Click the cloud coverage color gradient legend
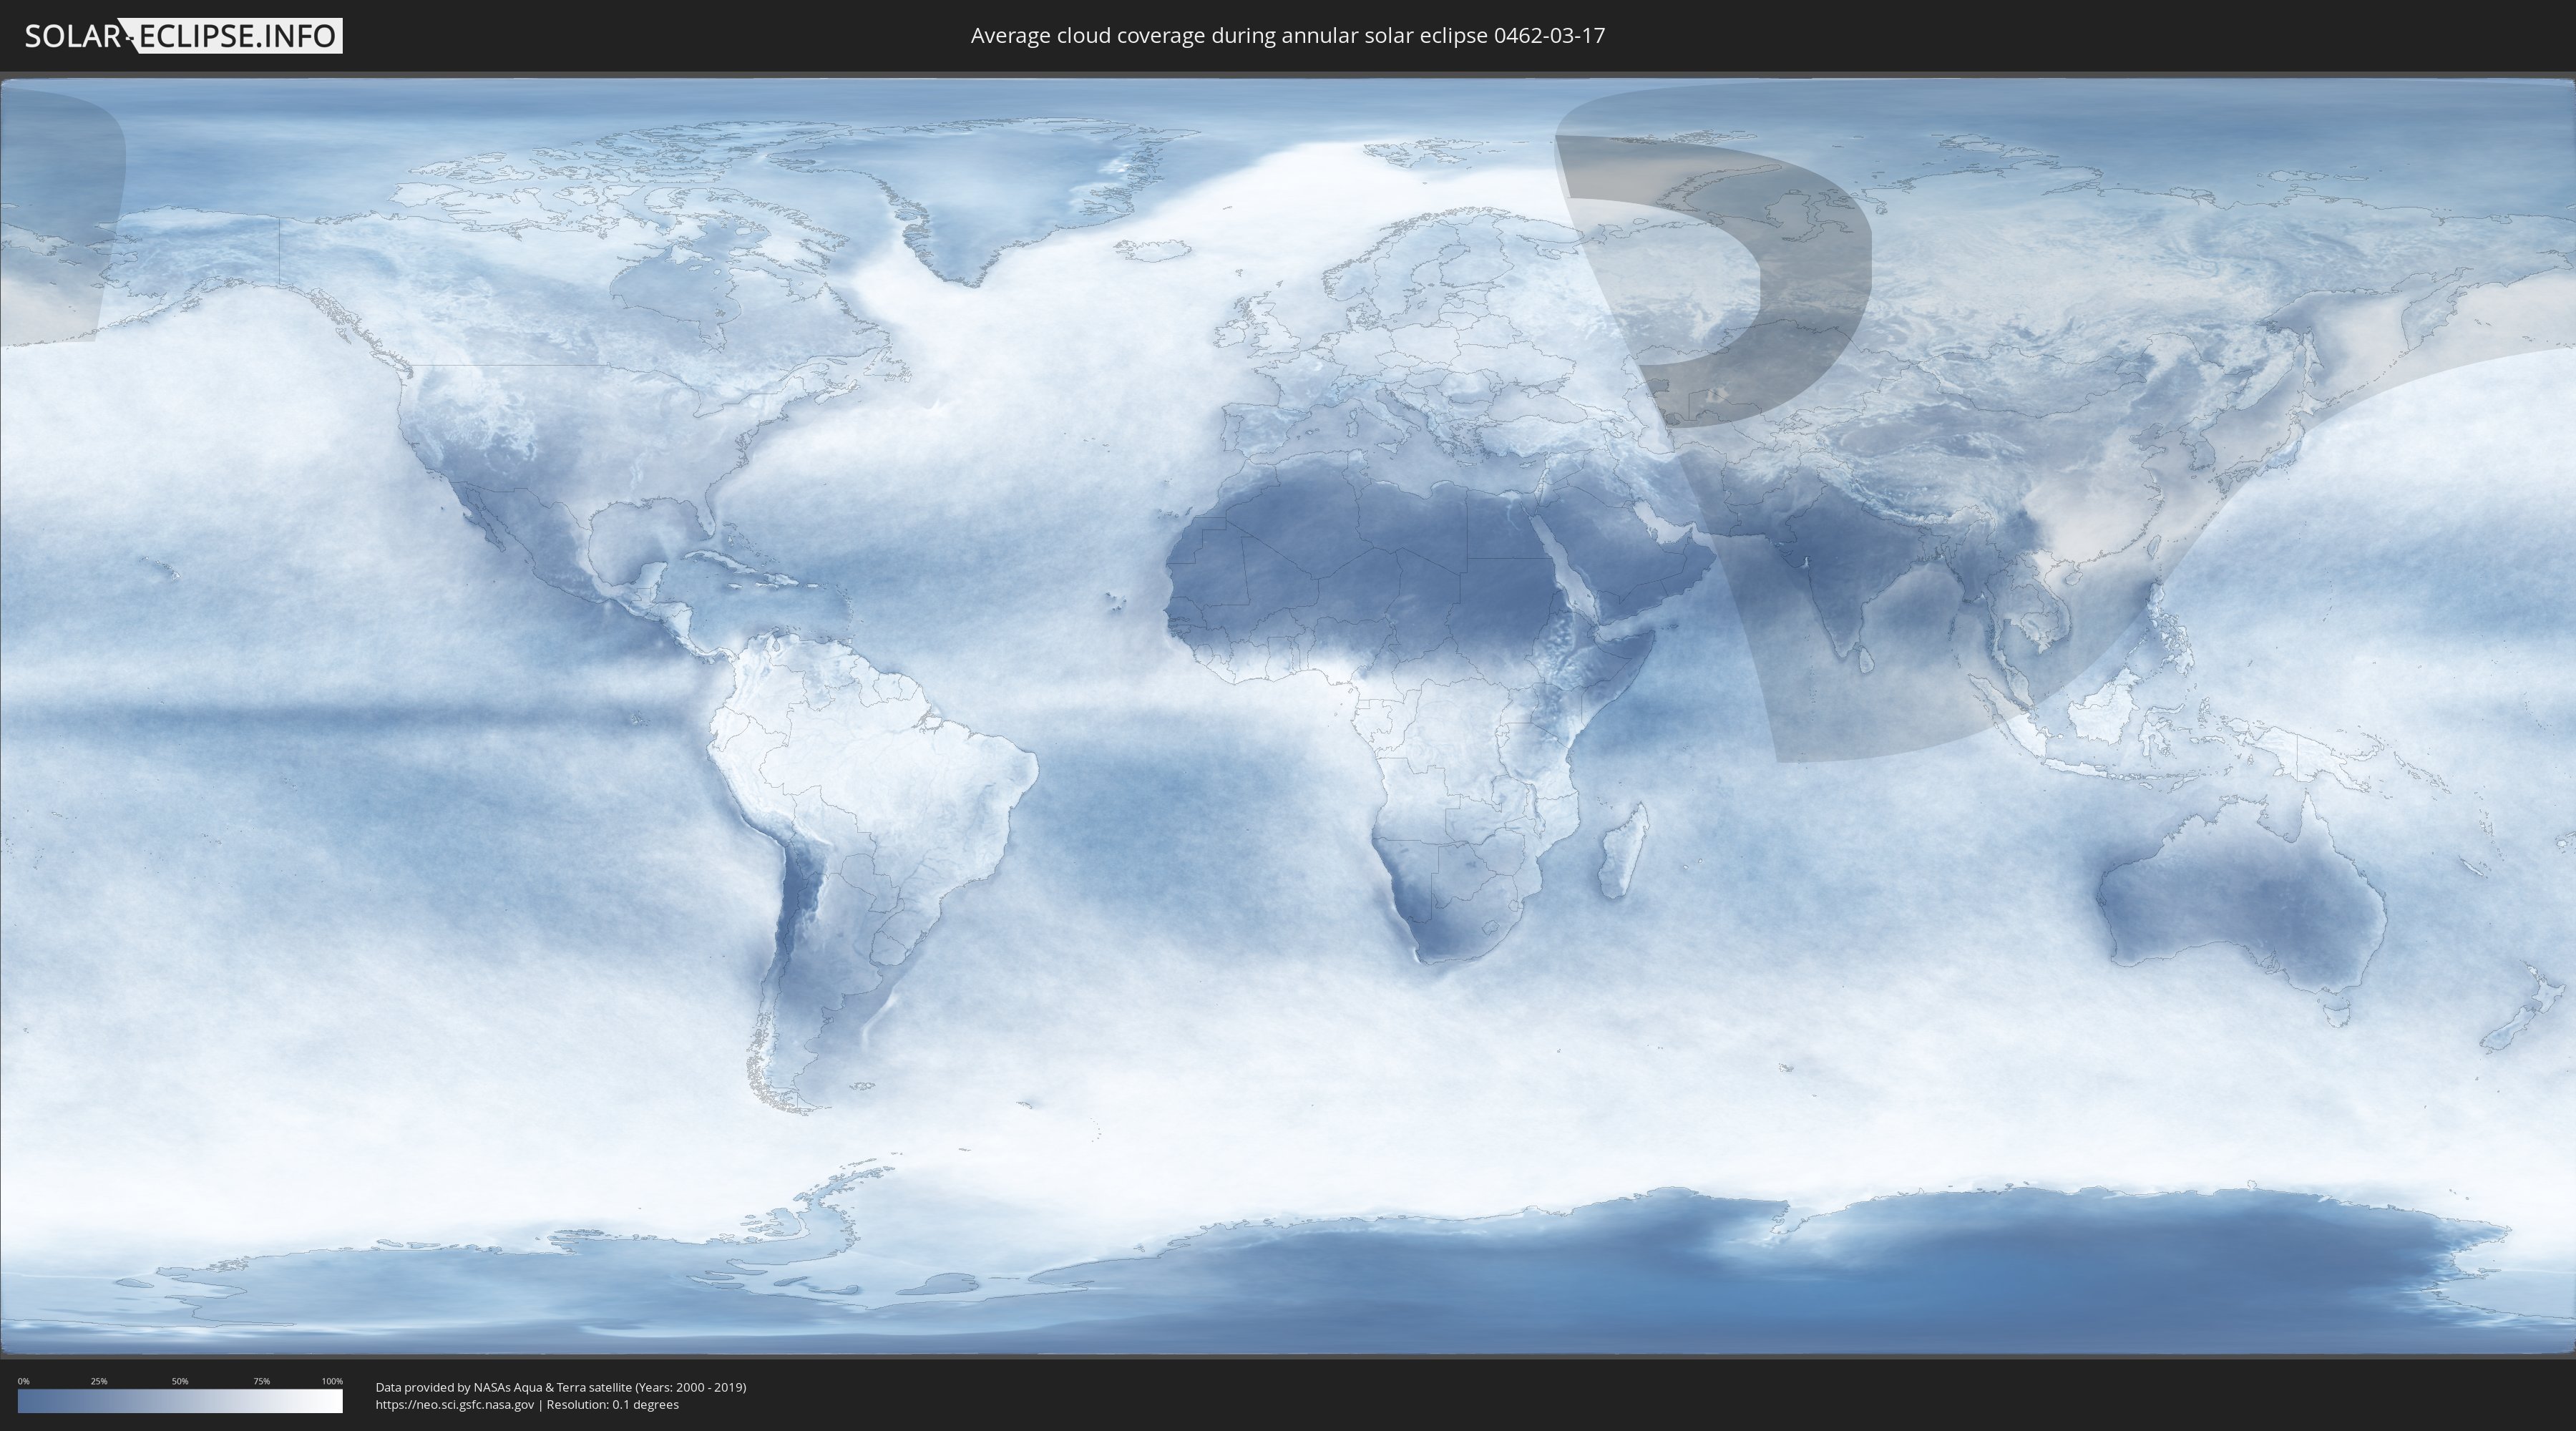Screen dimensions: 2576x1431 pyautogui.click(x=180, y=1401)
